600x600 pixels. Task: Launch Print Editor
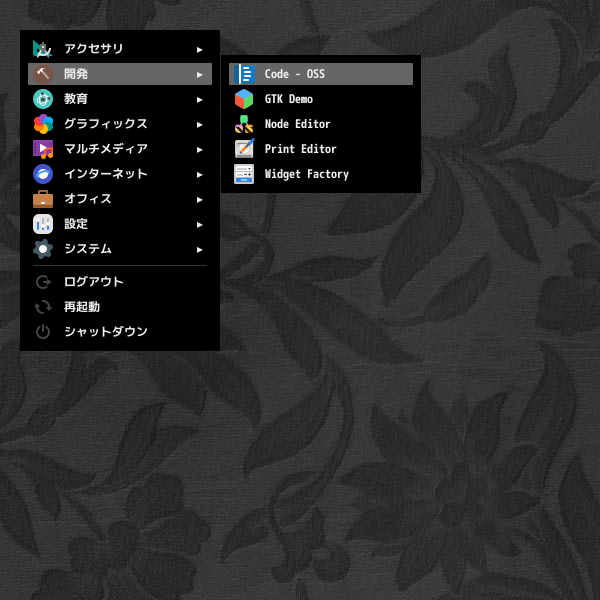321,149
